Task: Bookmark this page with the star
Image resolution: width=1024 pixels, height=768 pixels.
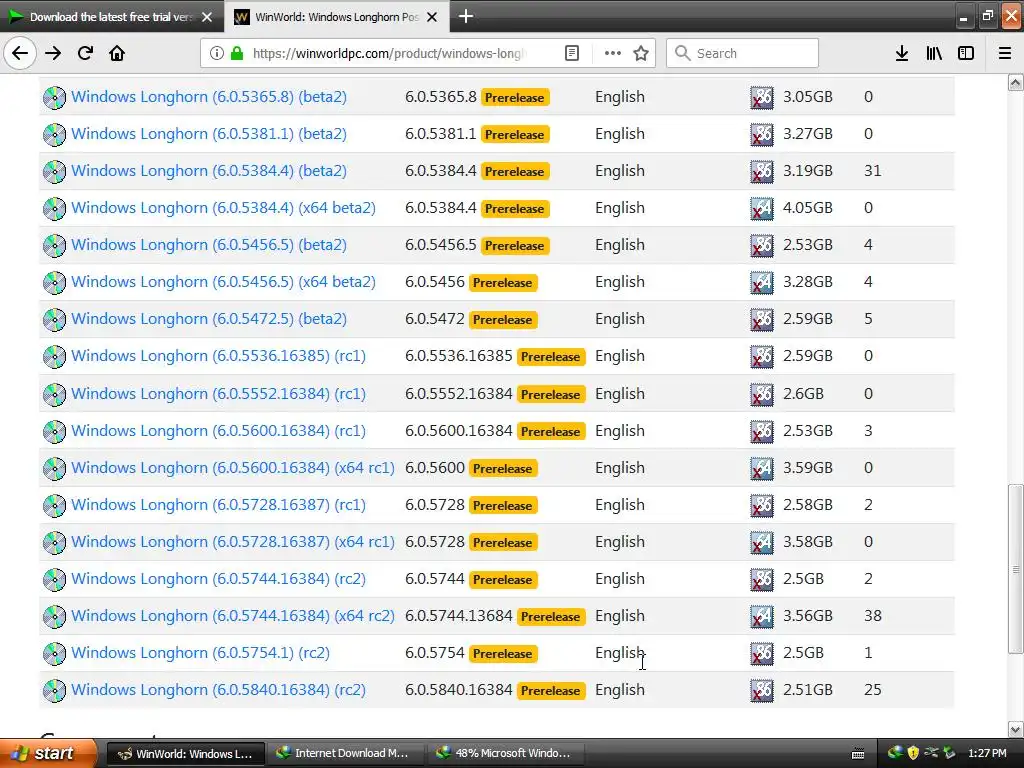Action: pyautogui.click(x=641, y=53)
